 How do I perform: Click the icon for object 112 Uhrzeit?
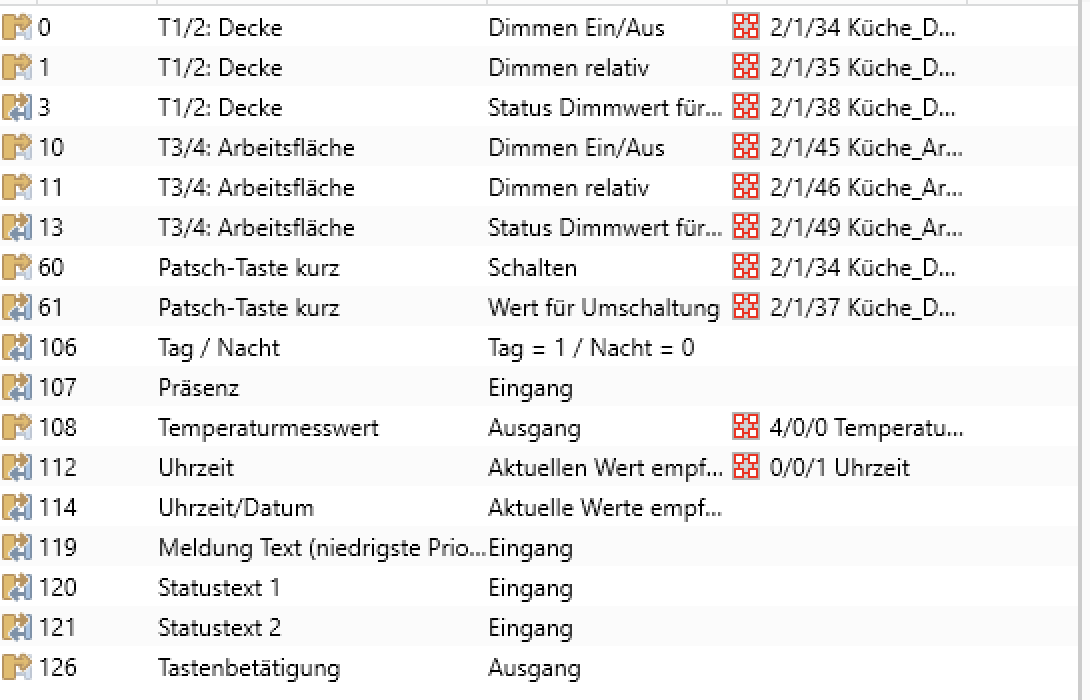point(18,468)
